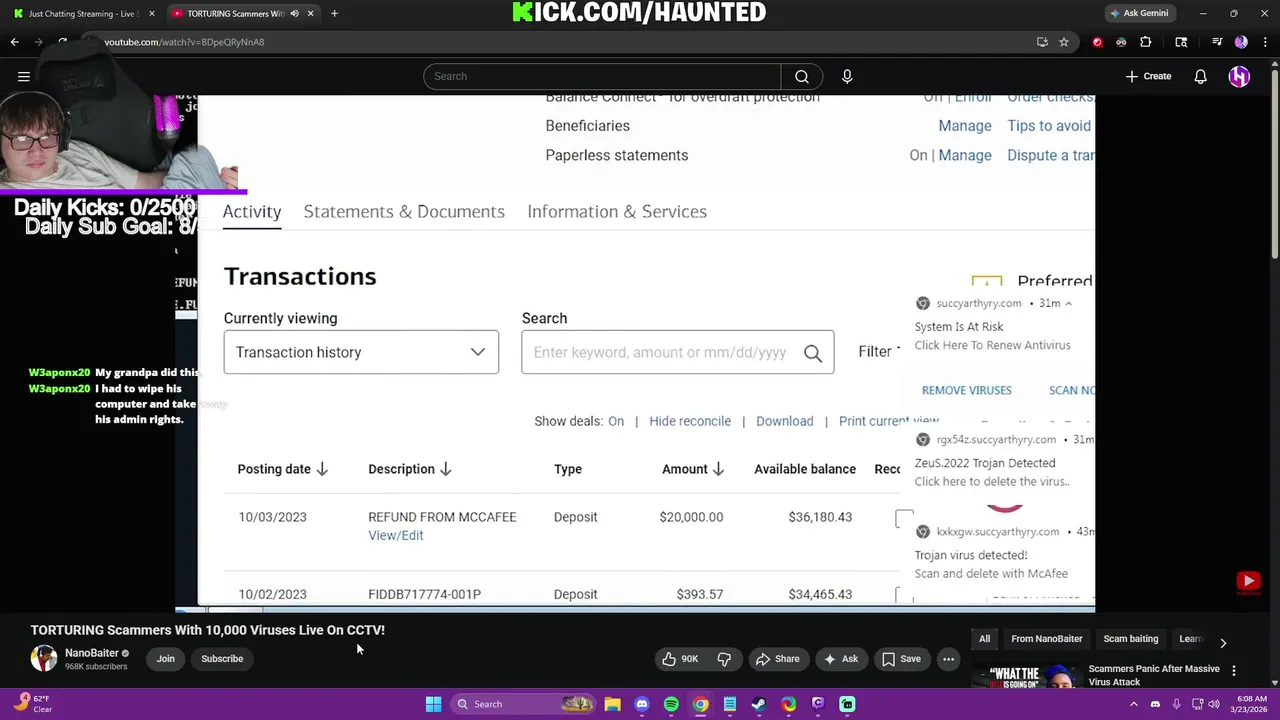Show hidden system tray icons chevron

pos(1133,704)
